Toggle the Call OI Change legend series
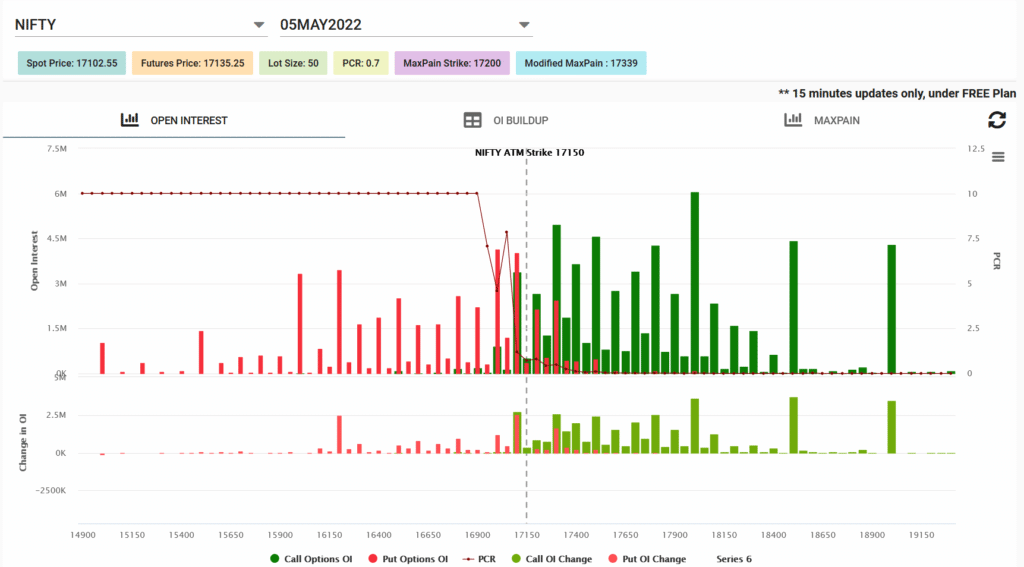 click(552, 559)
